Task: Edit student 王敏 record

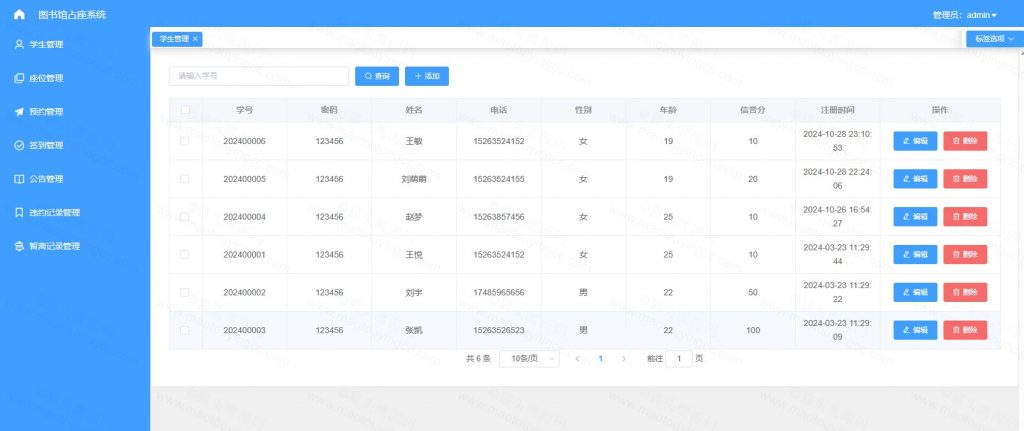Action: pyautogui.click(x=915, y=141)
